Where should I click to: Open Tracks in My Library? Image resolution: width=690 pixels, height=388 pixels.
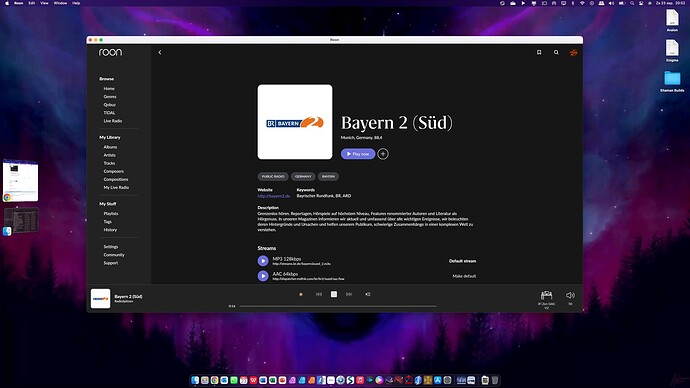109,163
